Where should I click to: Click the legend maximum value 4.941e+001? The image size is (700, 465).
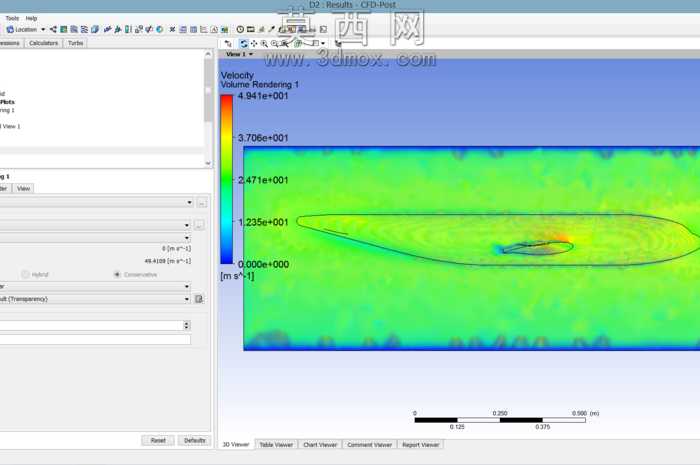(x=263, y=96)
